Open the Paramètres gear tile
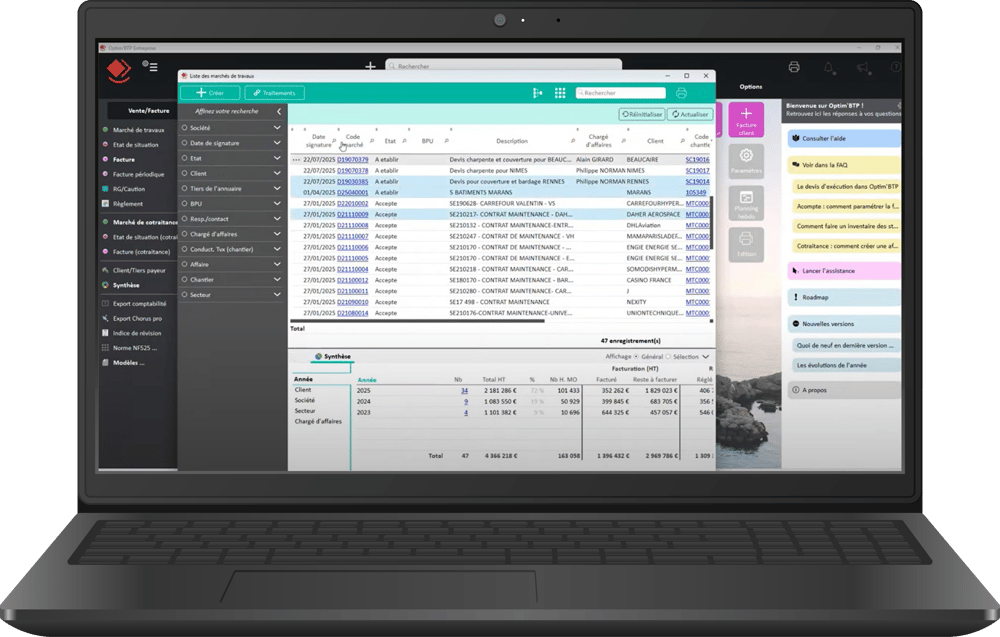The height and width of the screenshot is (637, 1000). coord(746,159)
